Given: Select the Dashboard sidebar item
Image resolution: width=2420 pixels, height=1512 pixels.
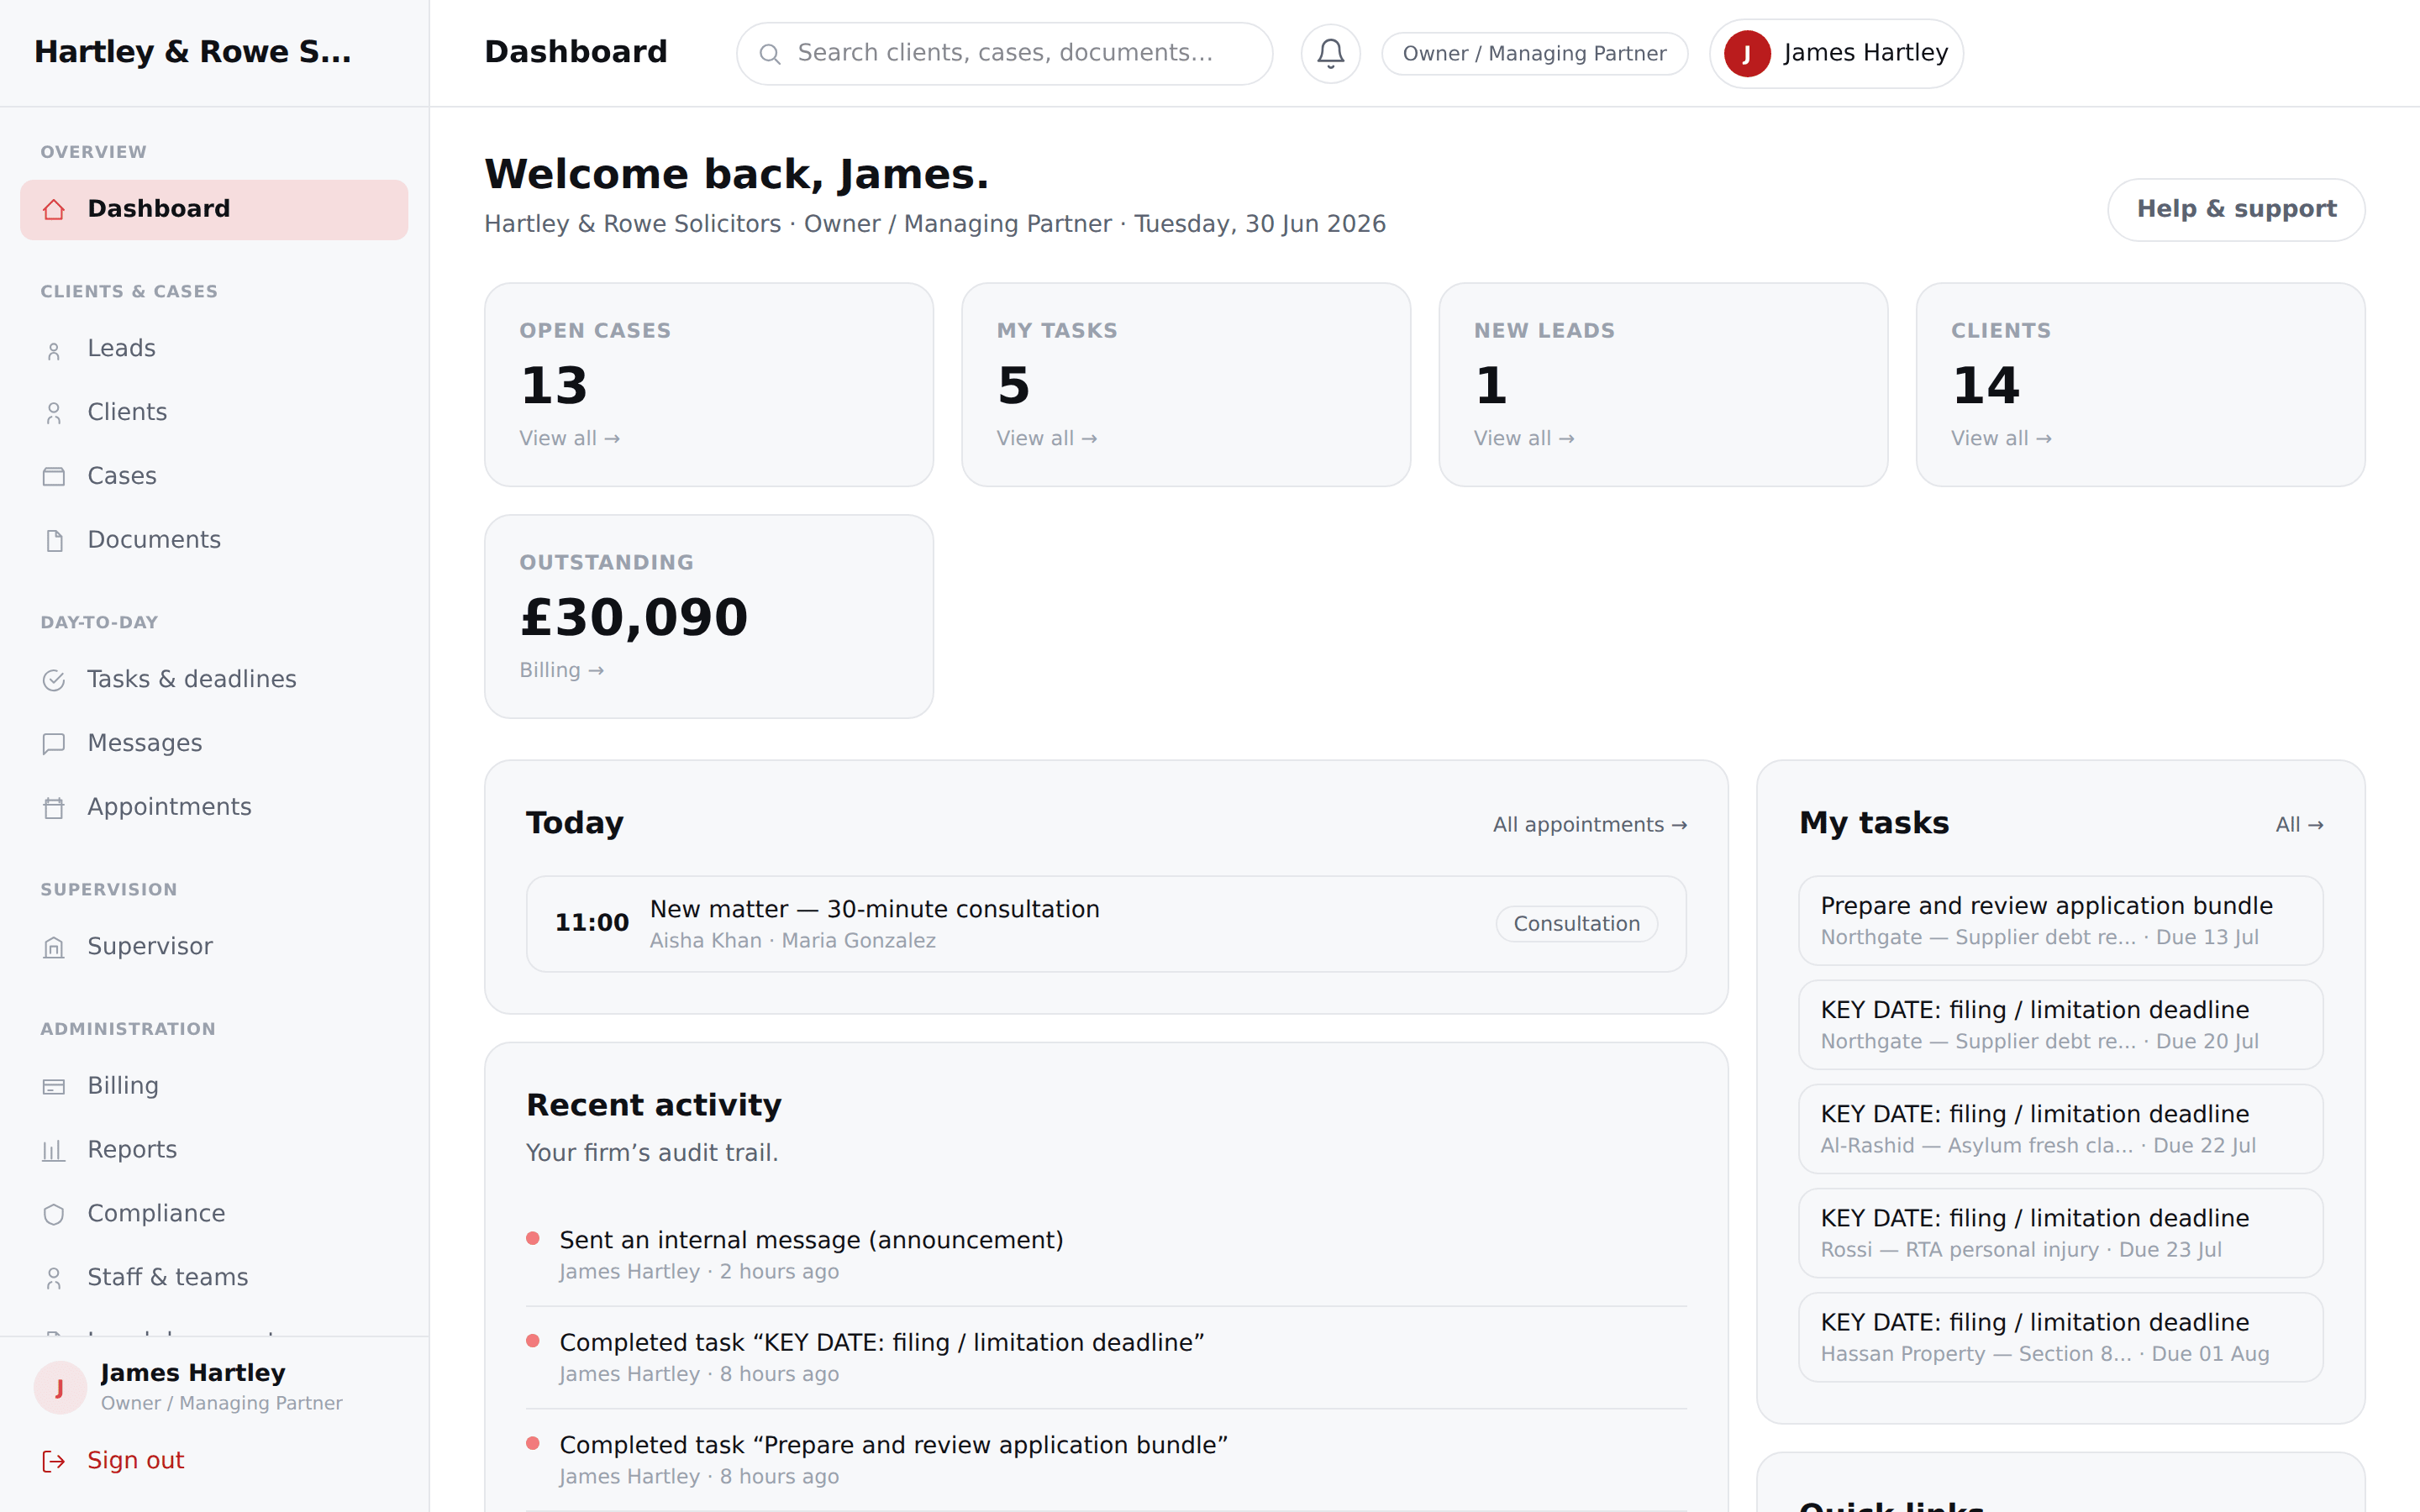Looking at the screenshot, I should (214, 209).
